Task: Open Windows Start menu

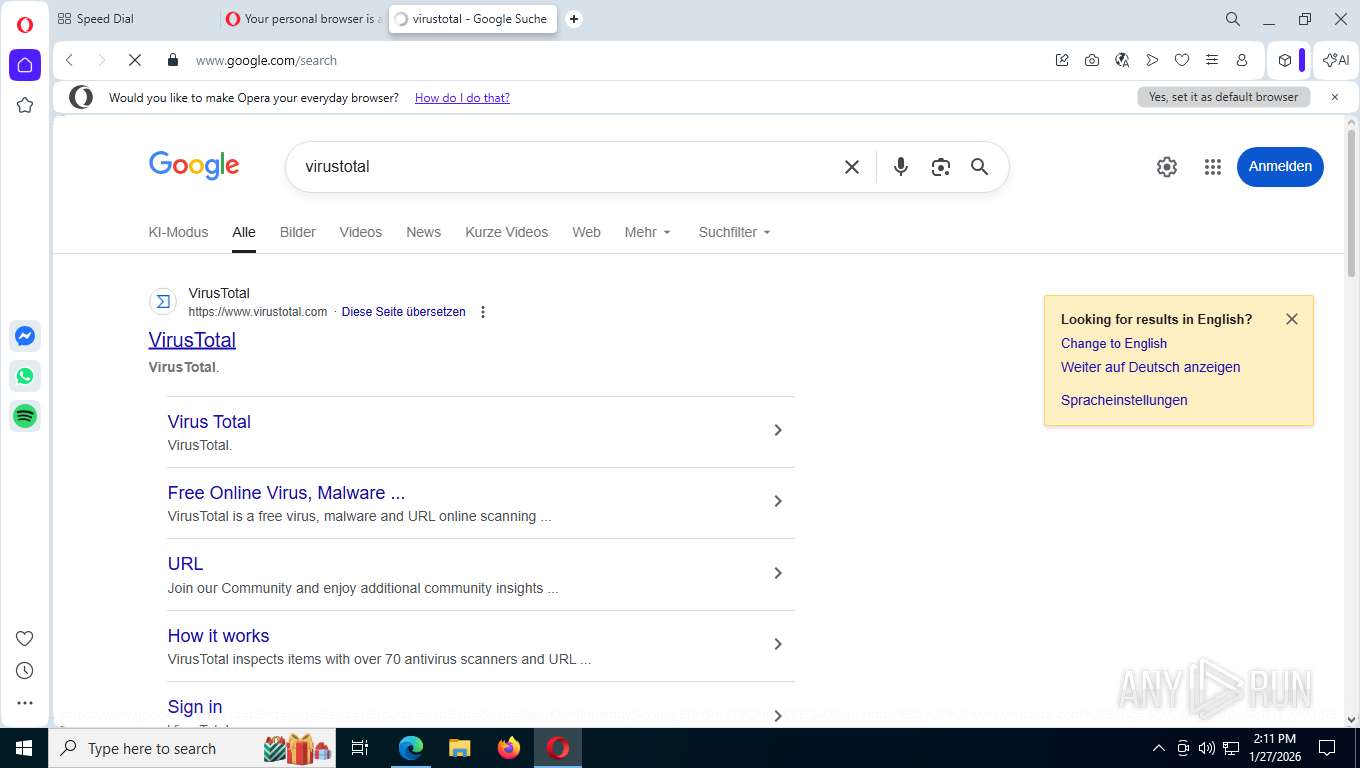Action: (24, 748)
